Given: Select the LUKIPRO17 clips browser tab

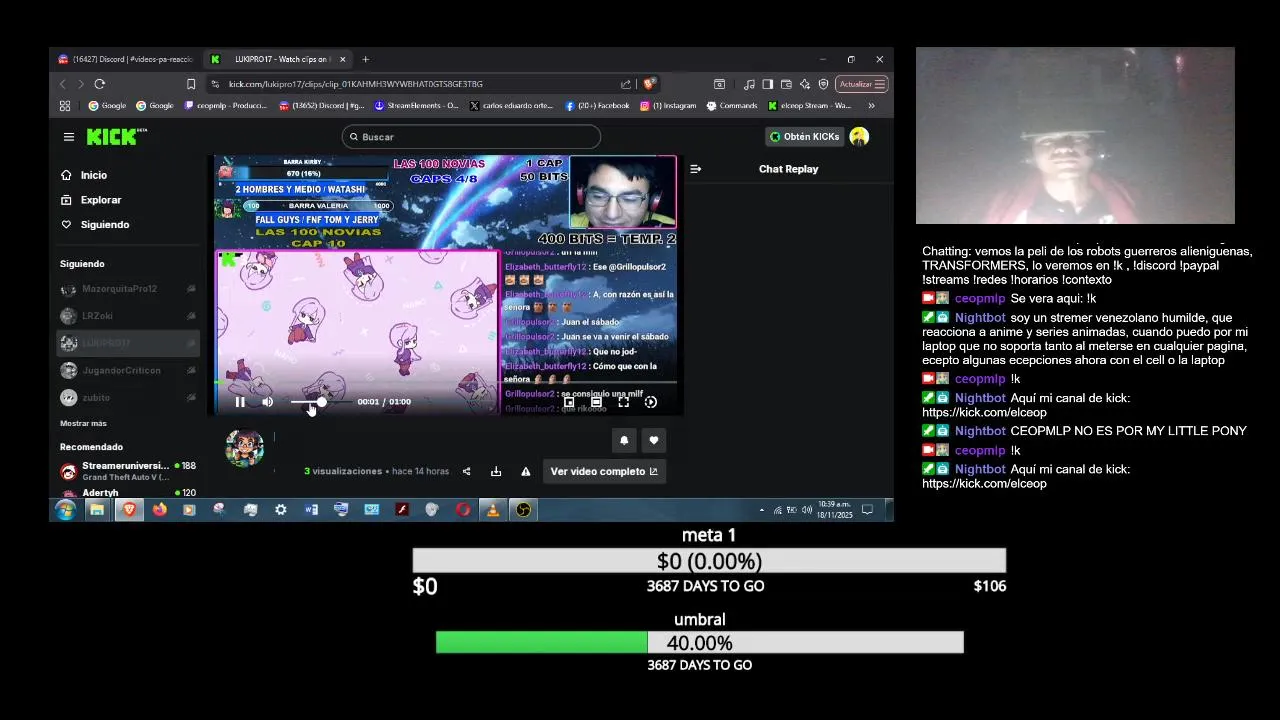Looking at the screenshot, I should 278,59.
